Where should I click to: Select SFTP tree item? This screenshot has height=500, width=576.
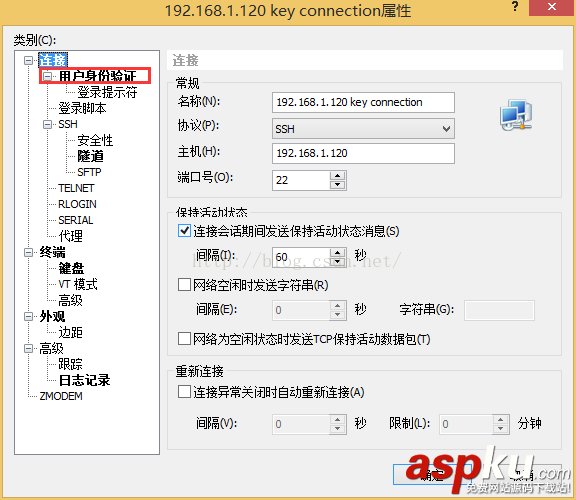[89, 172]
